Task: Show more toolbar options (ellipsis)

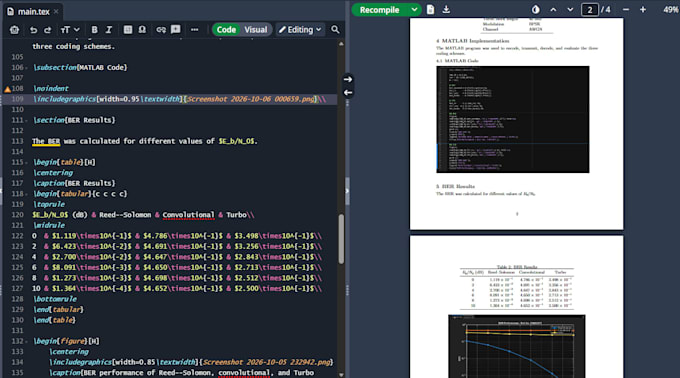Action: click(194, 29)
